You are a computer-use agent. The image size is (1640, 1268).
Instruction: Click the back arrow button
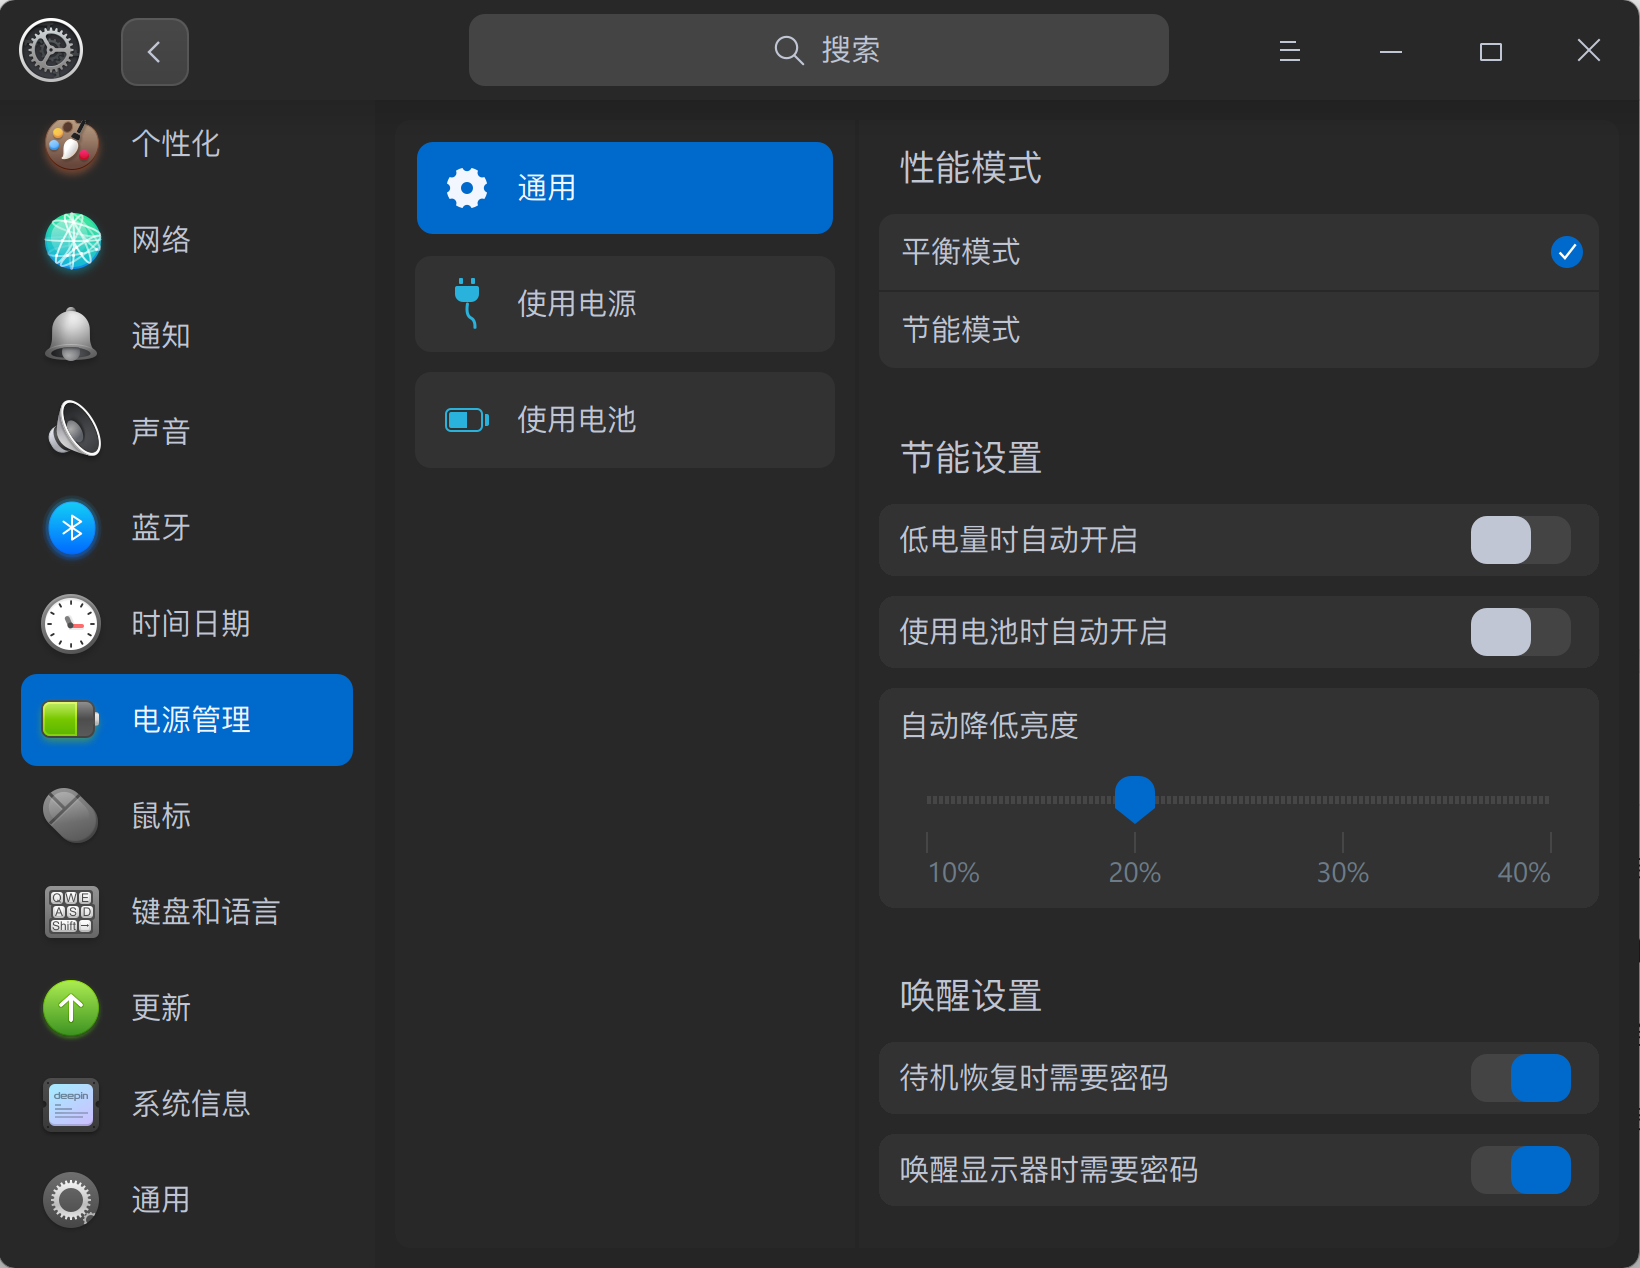[x=154, y=52]
